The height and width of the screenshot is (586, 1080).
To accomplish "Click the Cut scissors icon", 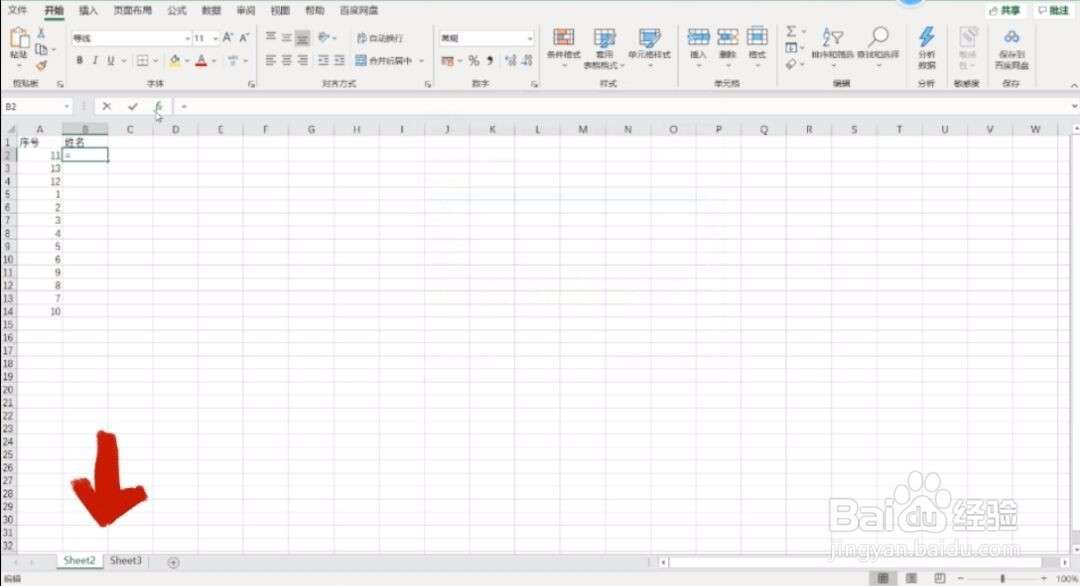I will [x=41, y=33].
